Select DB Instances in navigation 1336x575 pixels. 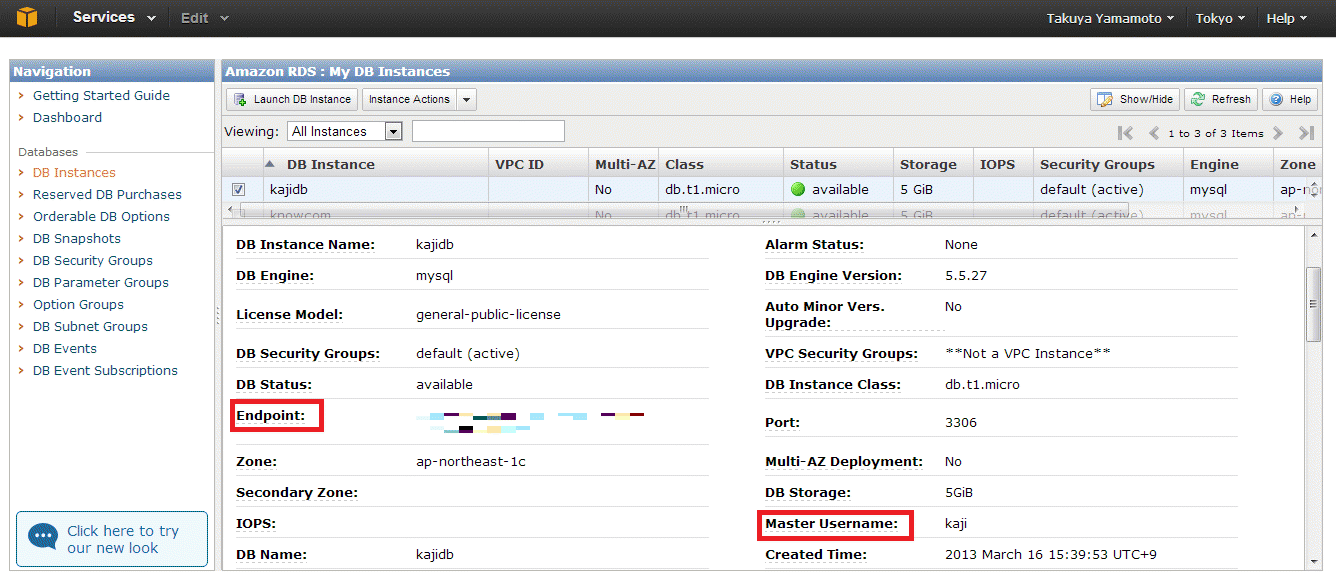coord(74,173)
